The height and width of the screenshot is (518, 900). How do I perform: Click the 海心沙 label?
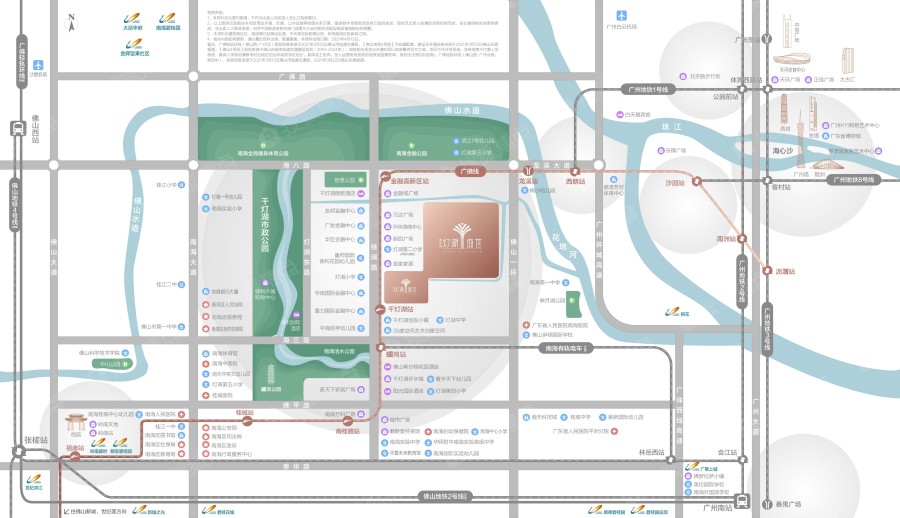[x=782, y=151]
